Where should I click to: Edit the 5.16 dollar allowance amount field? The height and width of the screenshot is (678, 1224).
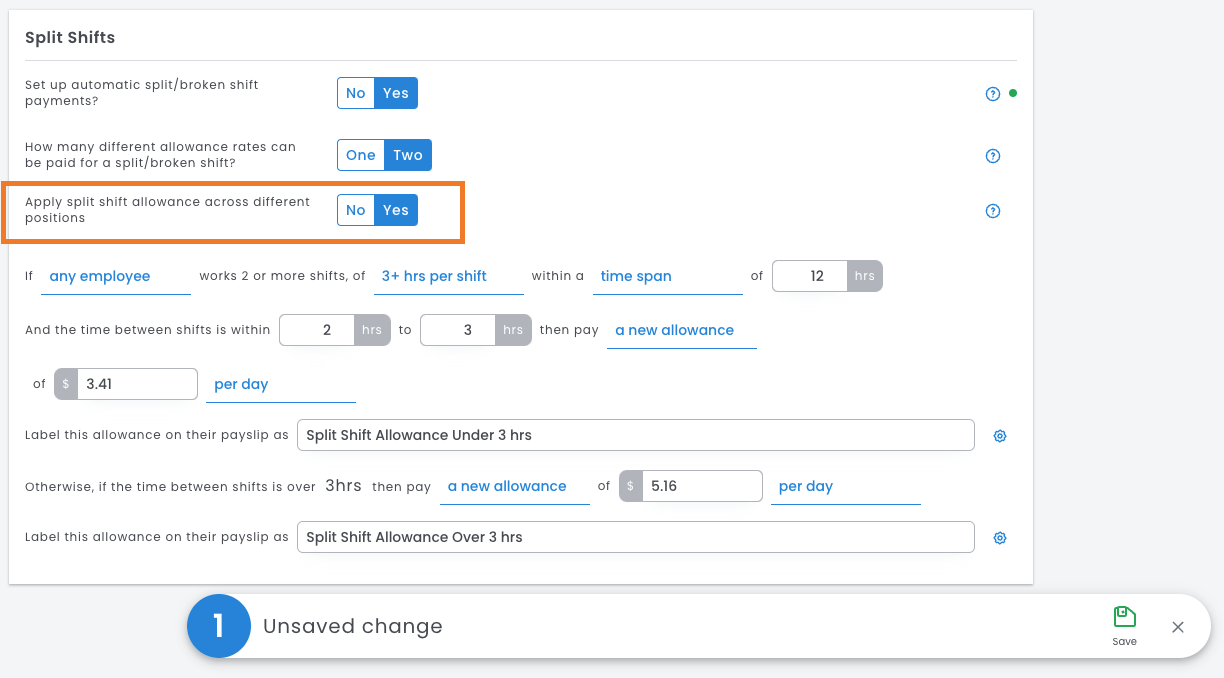[x=701, y=486]
